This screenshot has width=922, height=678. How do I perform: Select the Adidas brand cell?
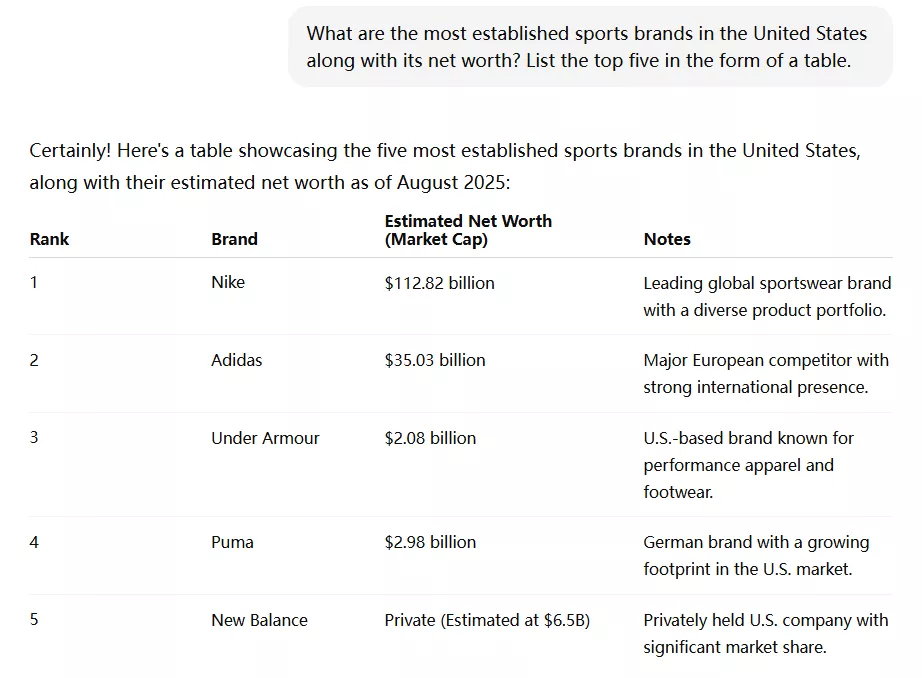click(x=237, y=360)
